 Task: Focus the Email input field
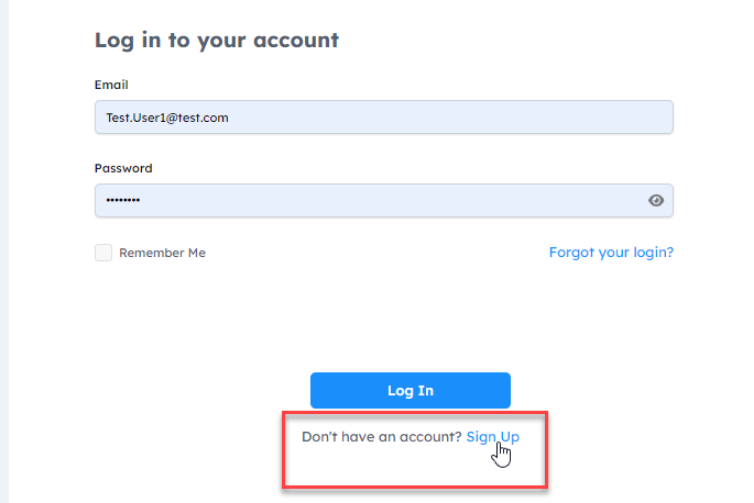click(x=383, y=117)
